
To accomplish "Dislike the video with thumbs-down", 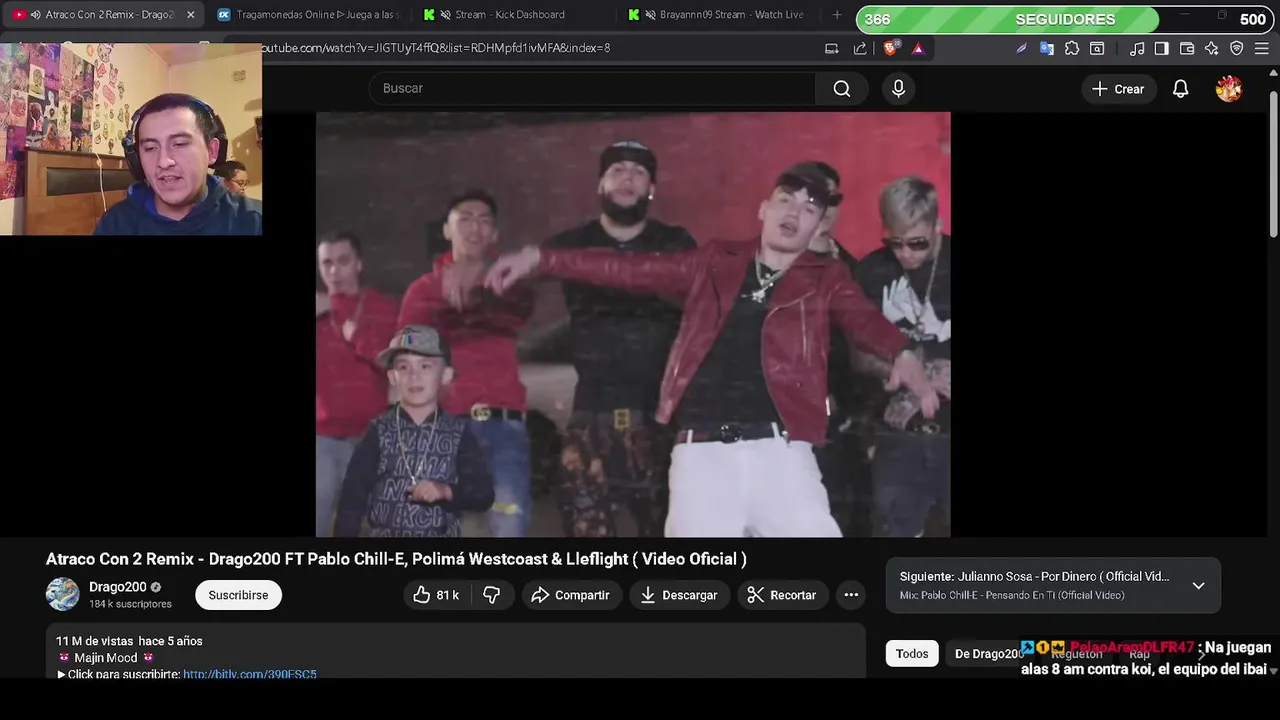I will [x=491, y=595].
